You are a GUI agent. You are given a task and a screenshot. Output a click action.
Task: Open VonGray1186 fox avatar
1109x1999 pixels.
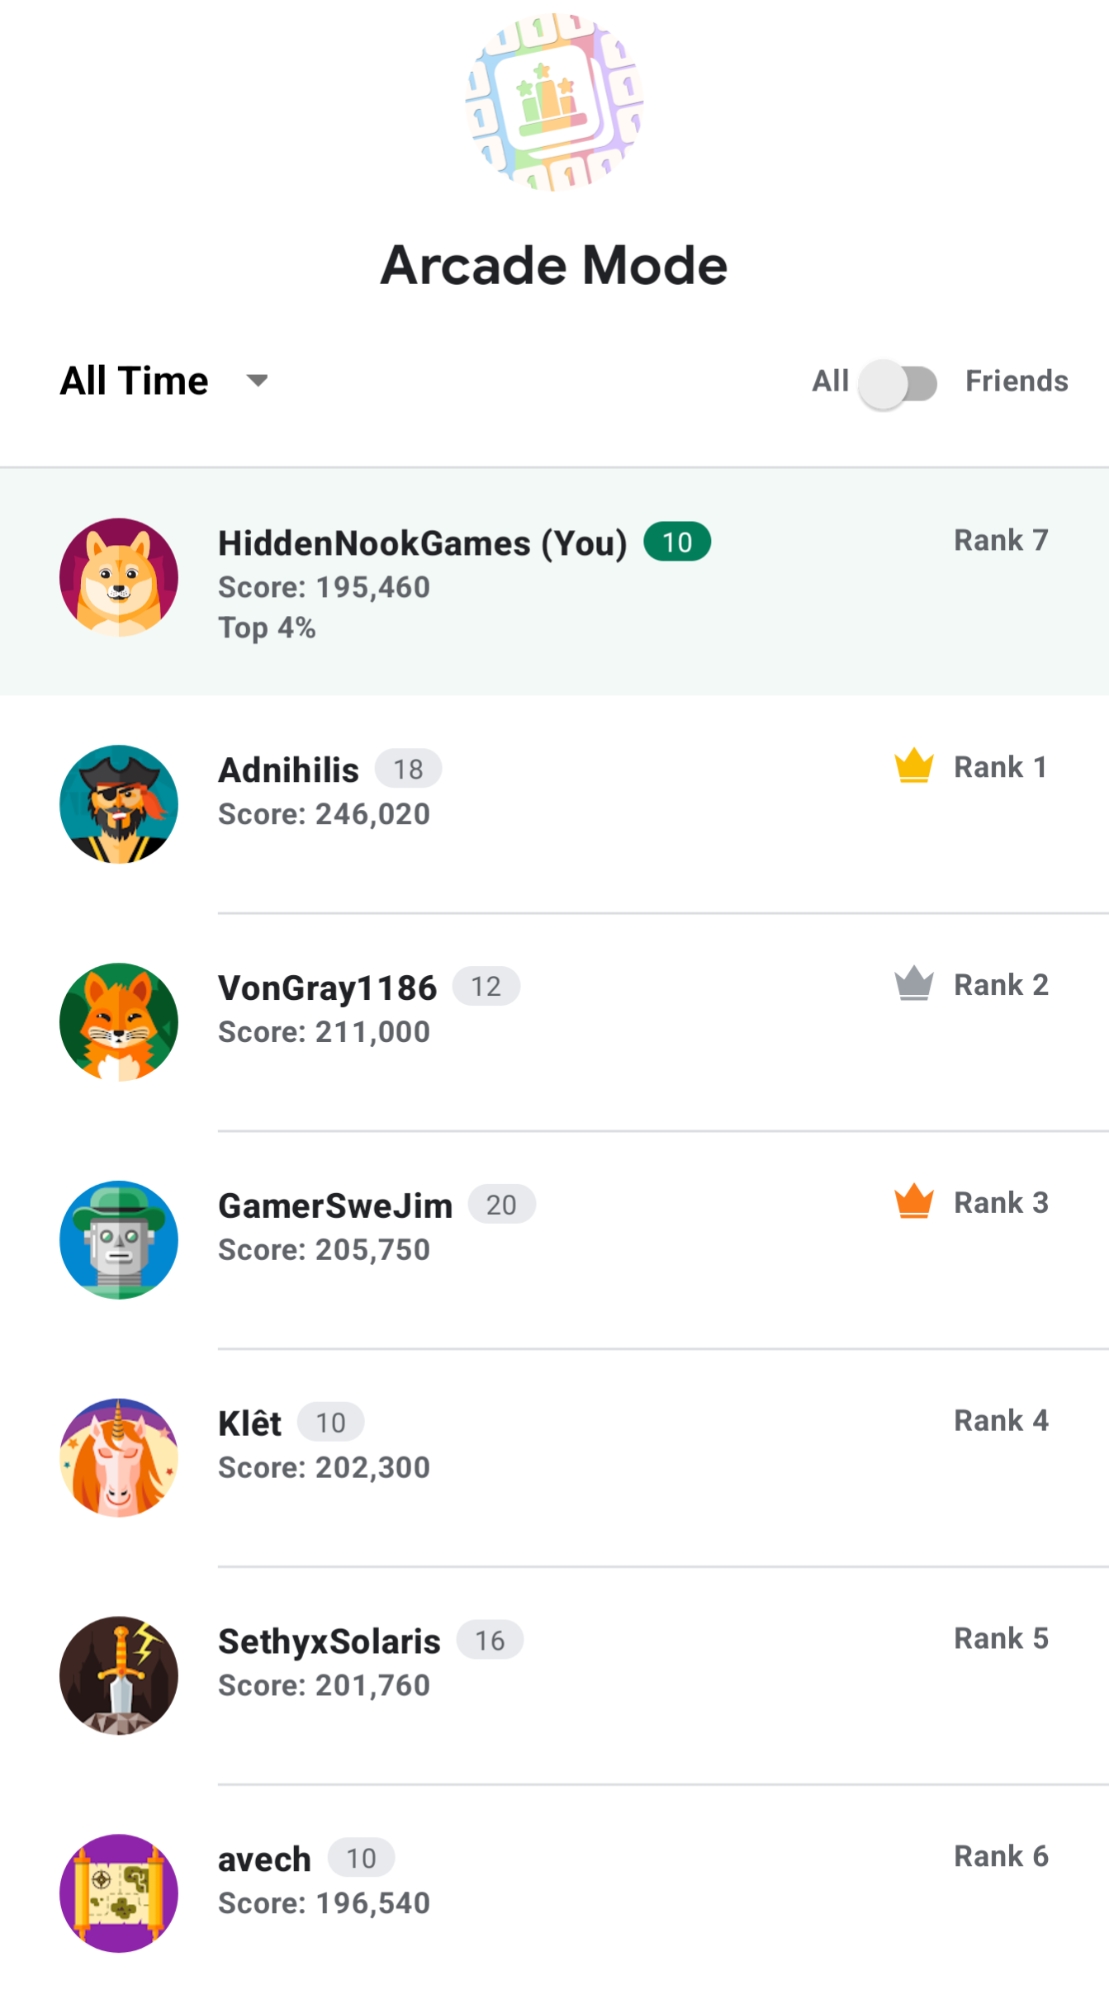tap(119, 1022)
